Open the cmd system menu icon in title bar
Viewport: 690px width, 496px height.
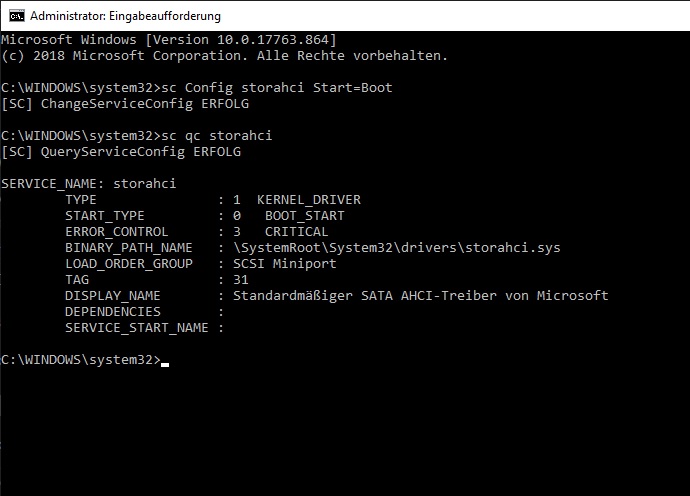coord(17,16)
